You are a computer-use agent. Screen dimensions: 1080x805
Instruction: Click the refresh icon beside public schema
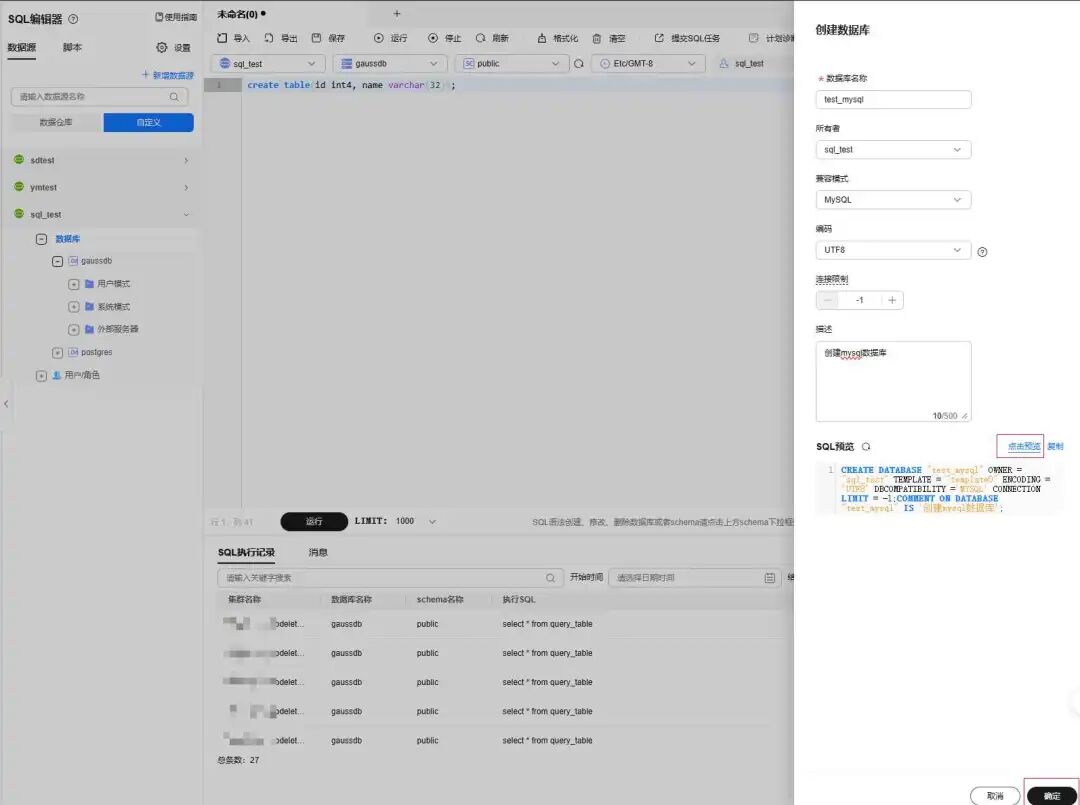coord(579,63)
